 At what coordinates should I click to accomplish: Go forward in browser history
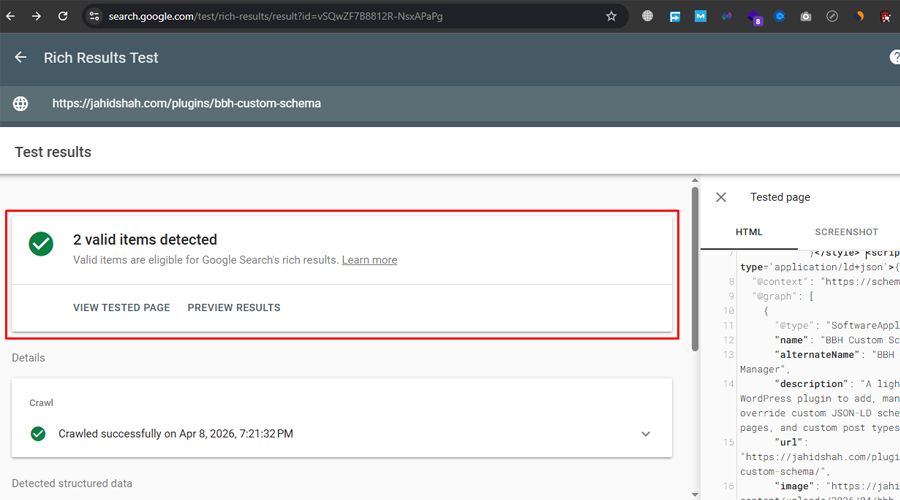36,16
